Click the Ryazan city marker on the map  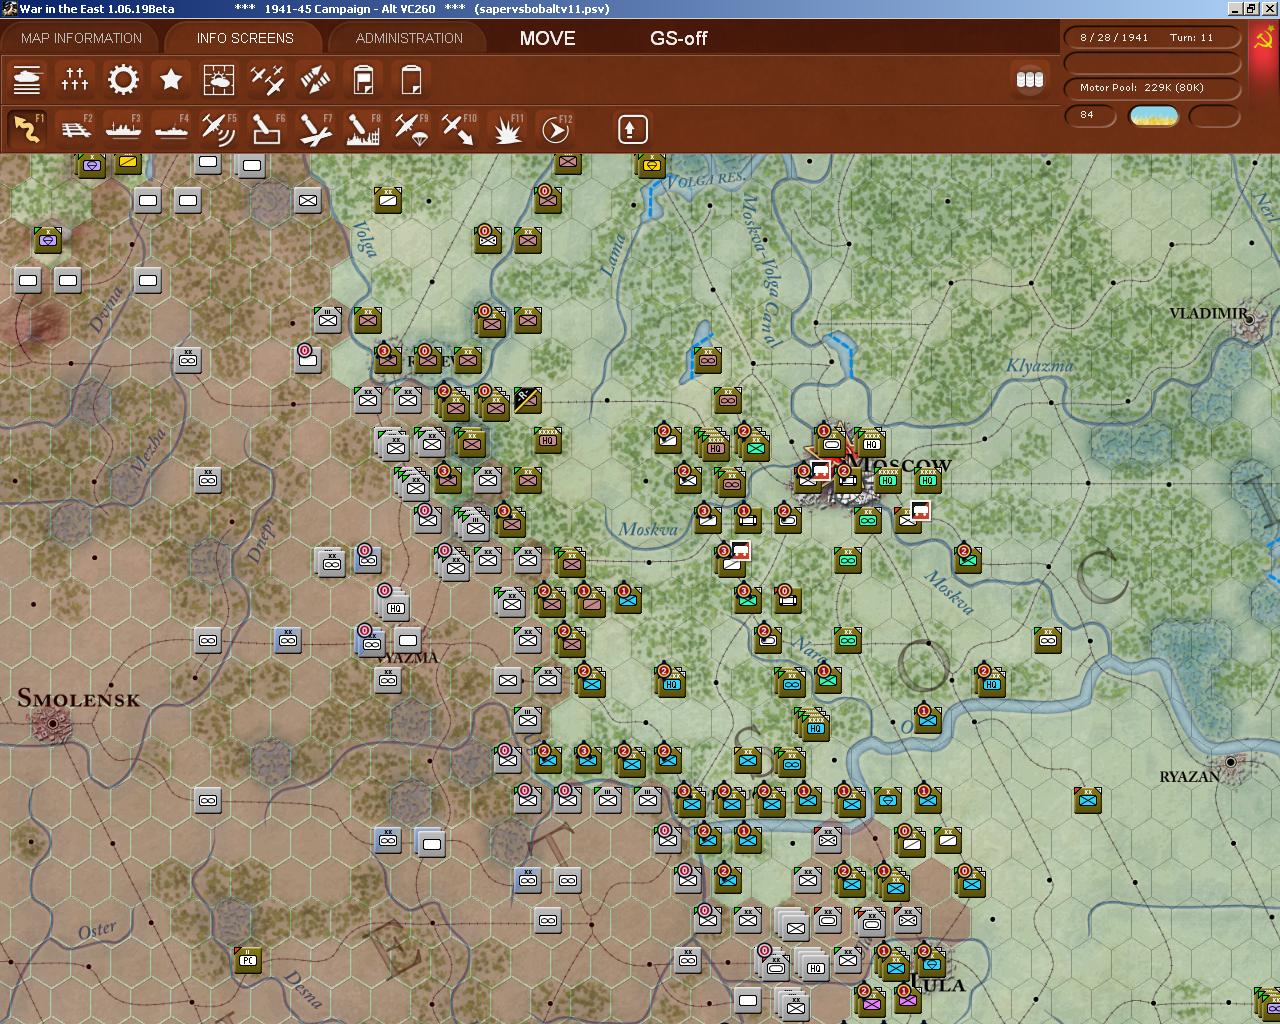pyautogui.click(x=1231, y=762)
